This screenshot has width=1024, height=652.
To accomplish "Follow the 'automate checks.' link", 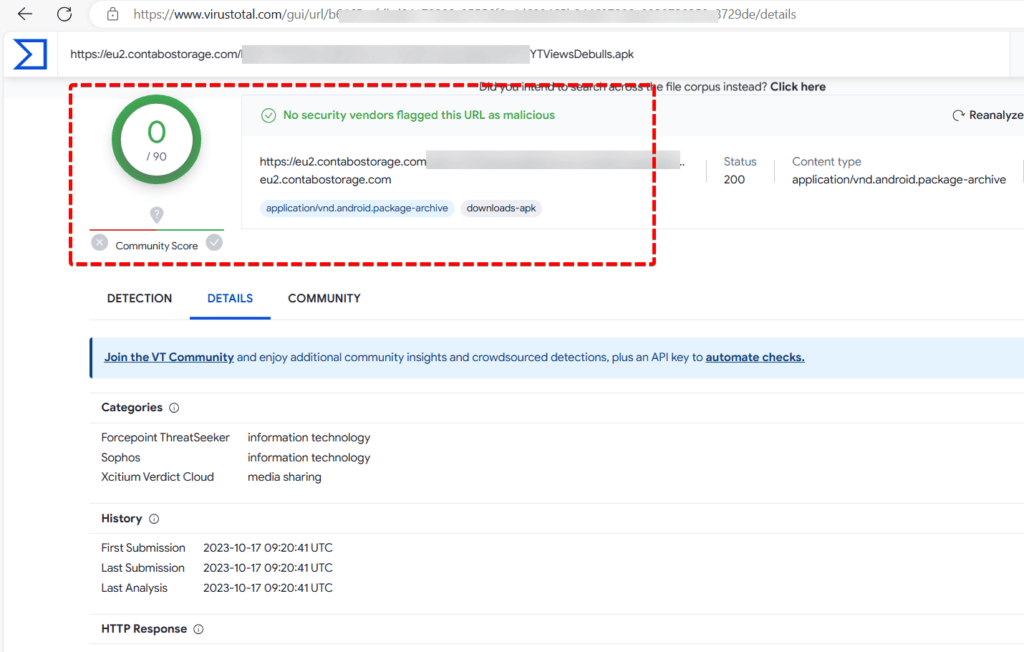I will (755, 357).
